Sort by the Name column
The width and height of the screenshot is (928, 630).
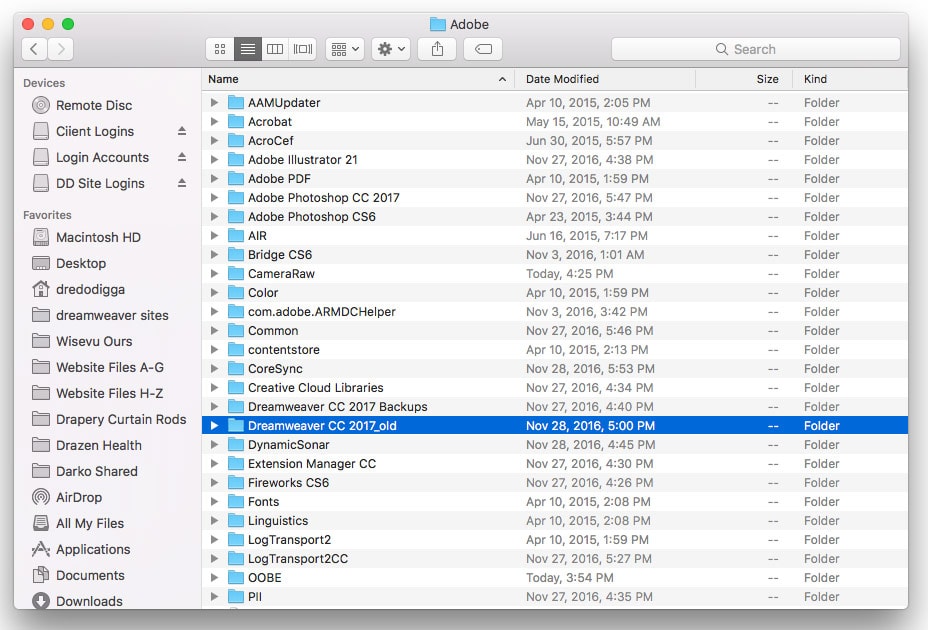click(358, 79)
